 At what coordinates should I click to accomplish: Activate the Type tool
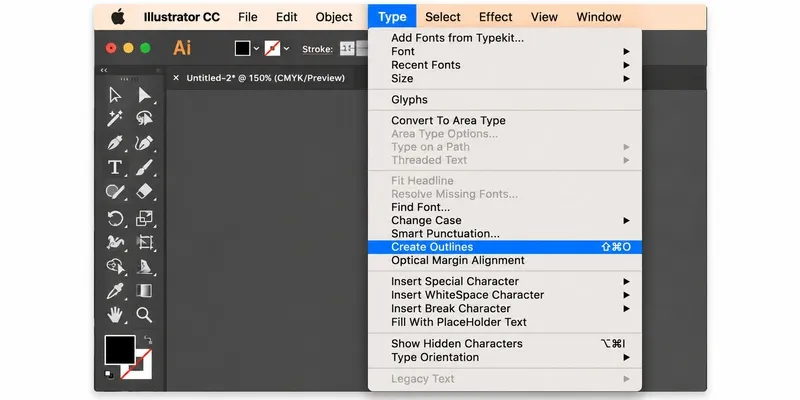tap(115, 167)
